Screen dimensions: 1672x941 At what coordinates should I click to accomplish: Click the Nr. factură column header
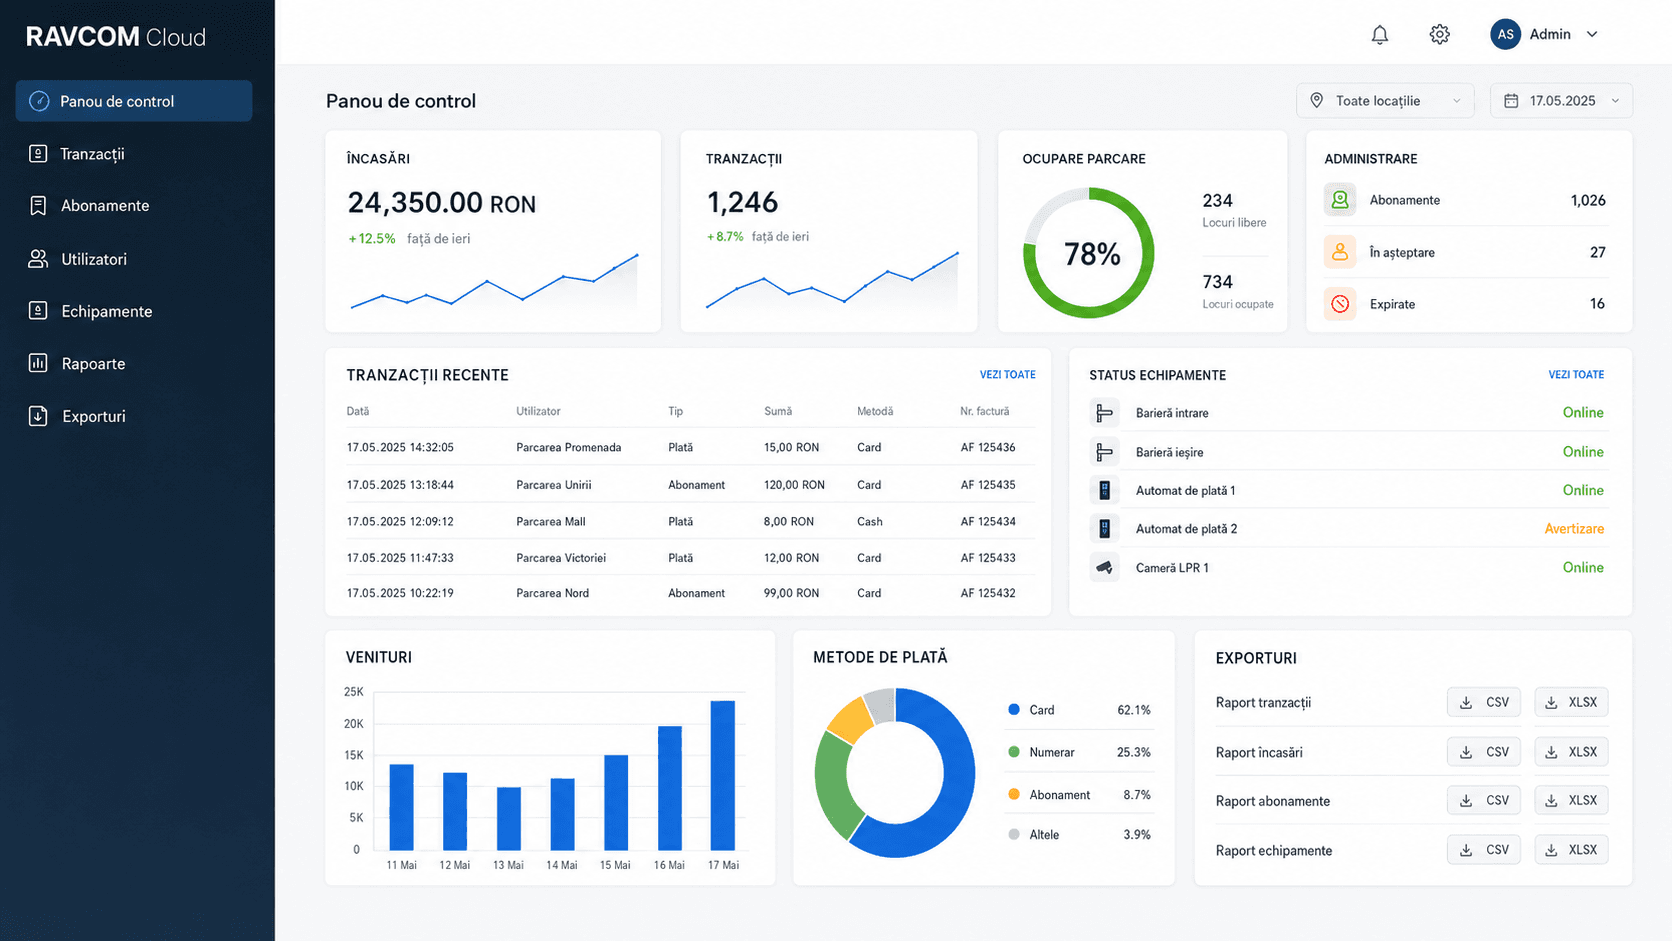tap(985, 411)
